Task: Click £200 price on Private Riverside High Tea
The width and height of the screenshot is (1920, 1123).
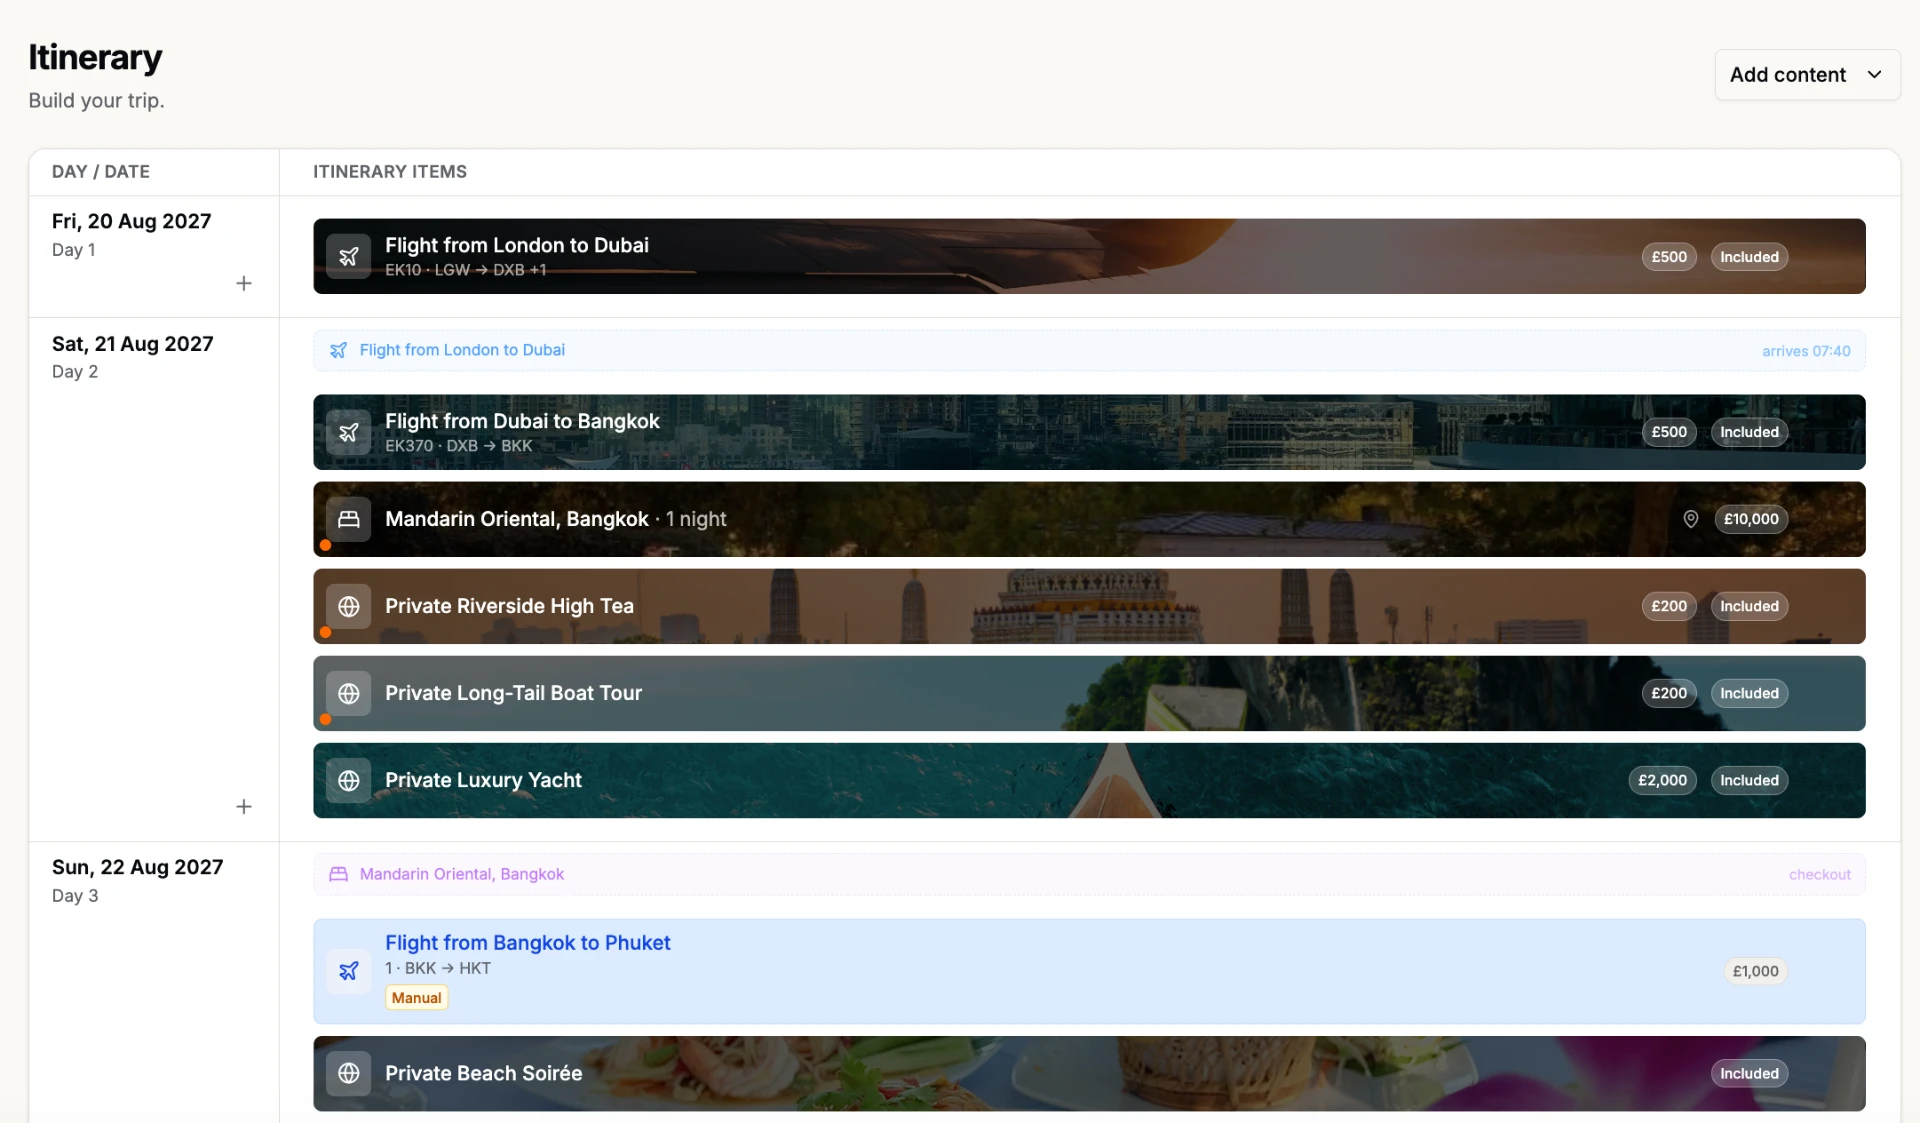Action: point(1669,606)
